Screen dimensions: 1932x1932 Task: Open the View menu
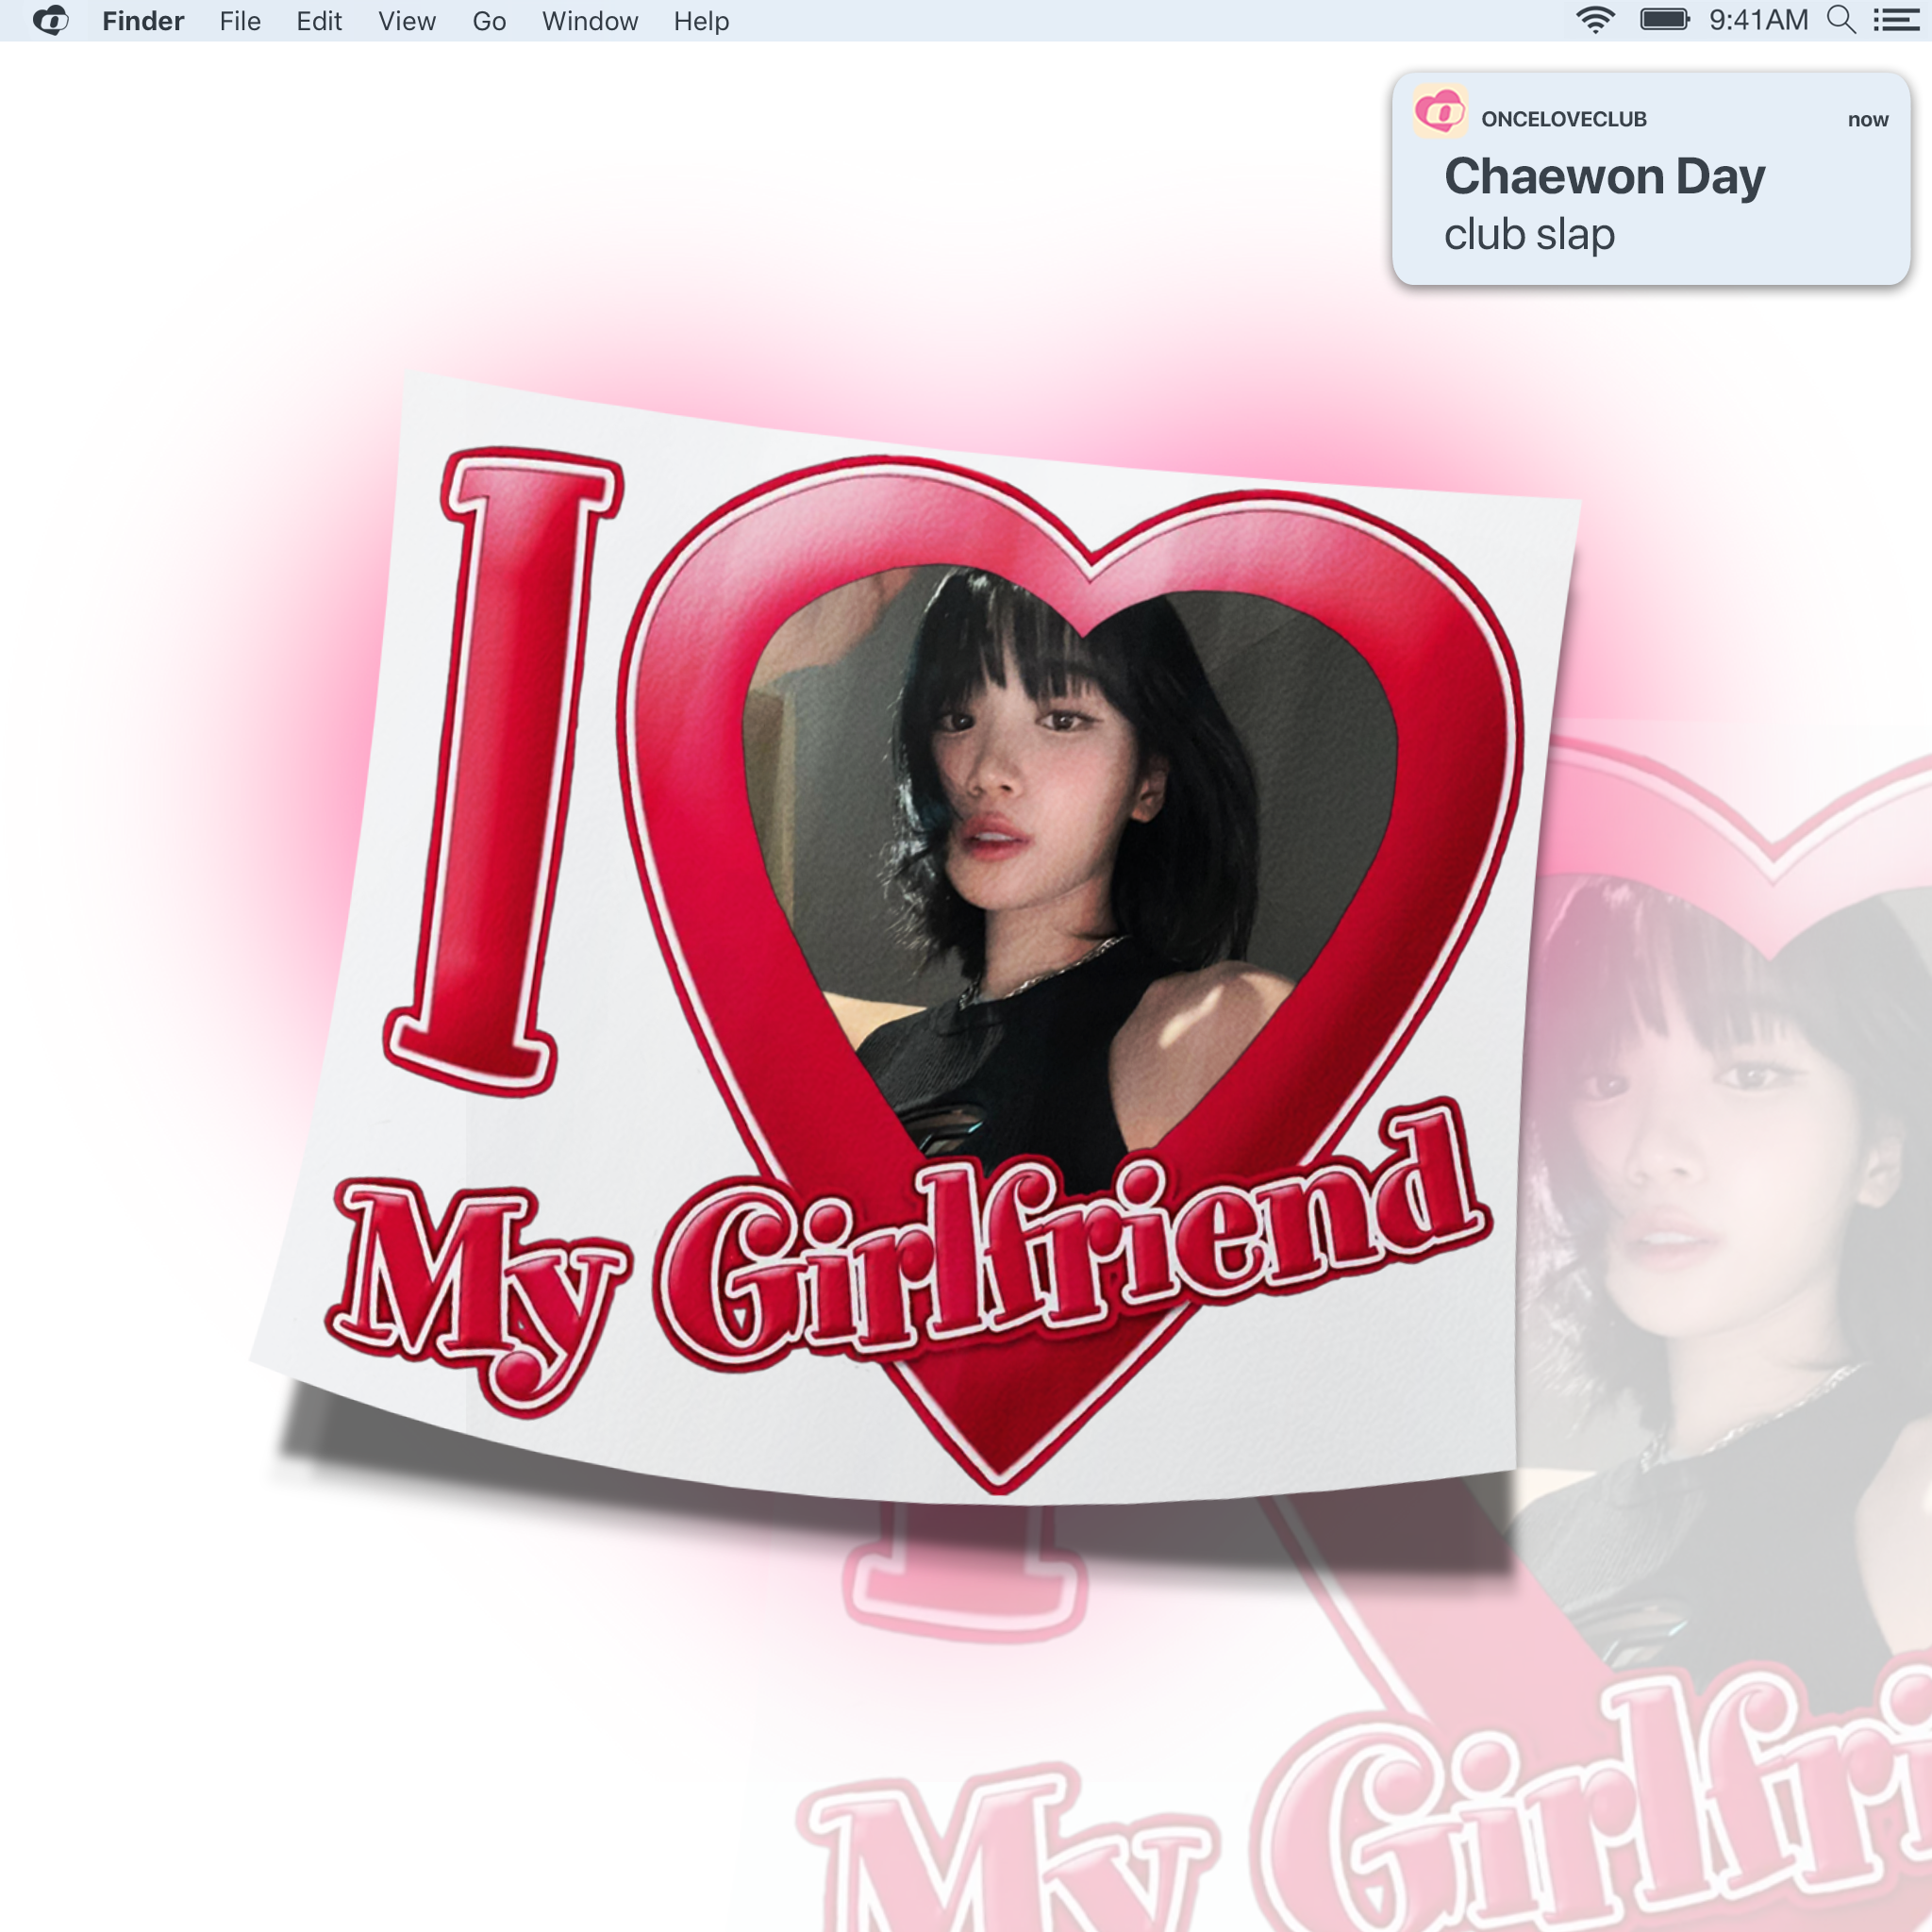406,21
